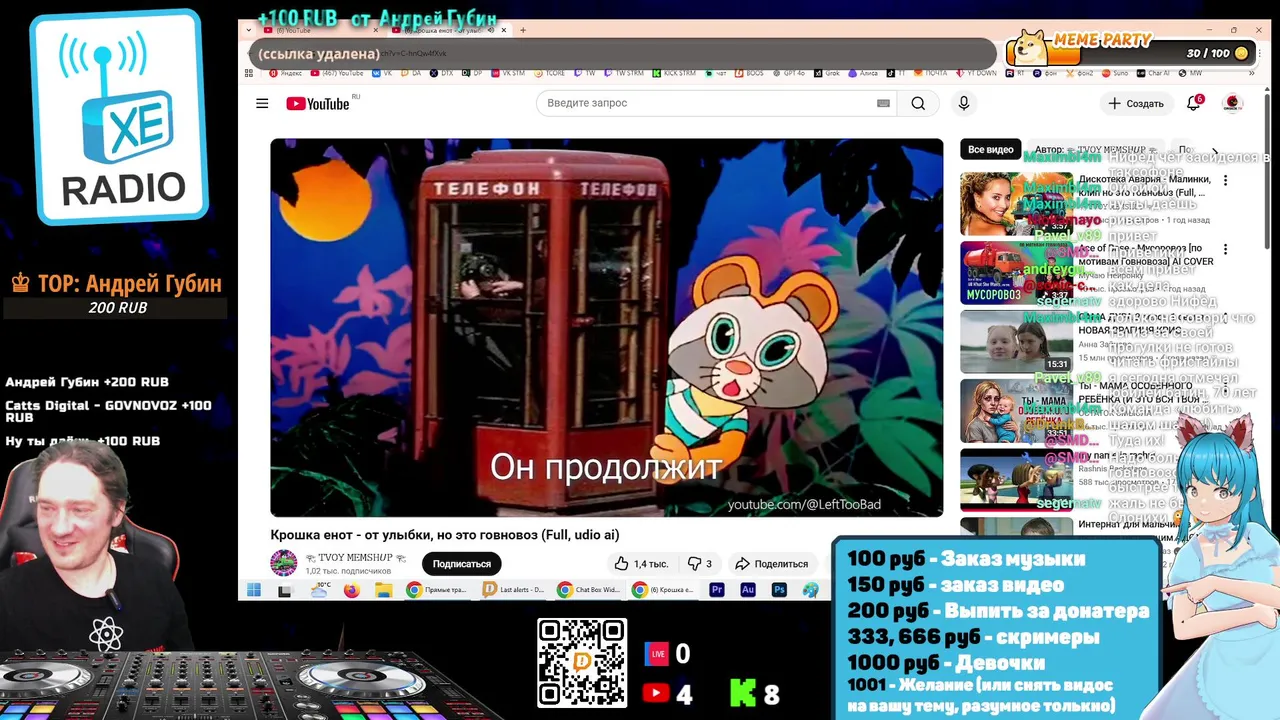Open options menu for Дискотека Авария video
The height and width of the screenshot is (720, 1280).
pyautogui.click(x=1225, y=181)
